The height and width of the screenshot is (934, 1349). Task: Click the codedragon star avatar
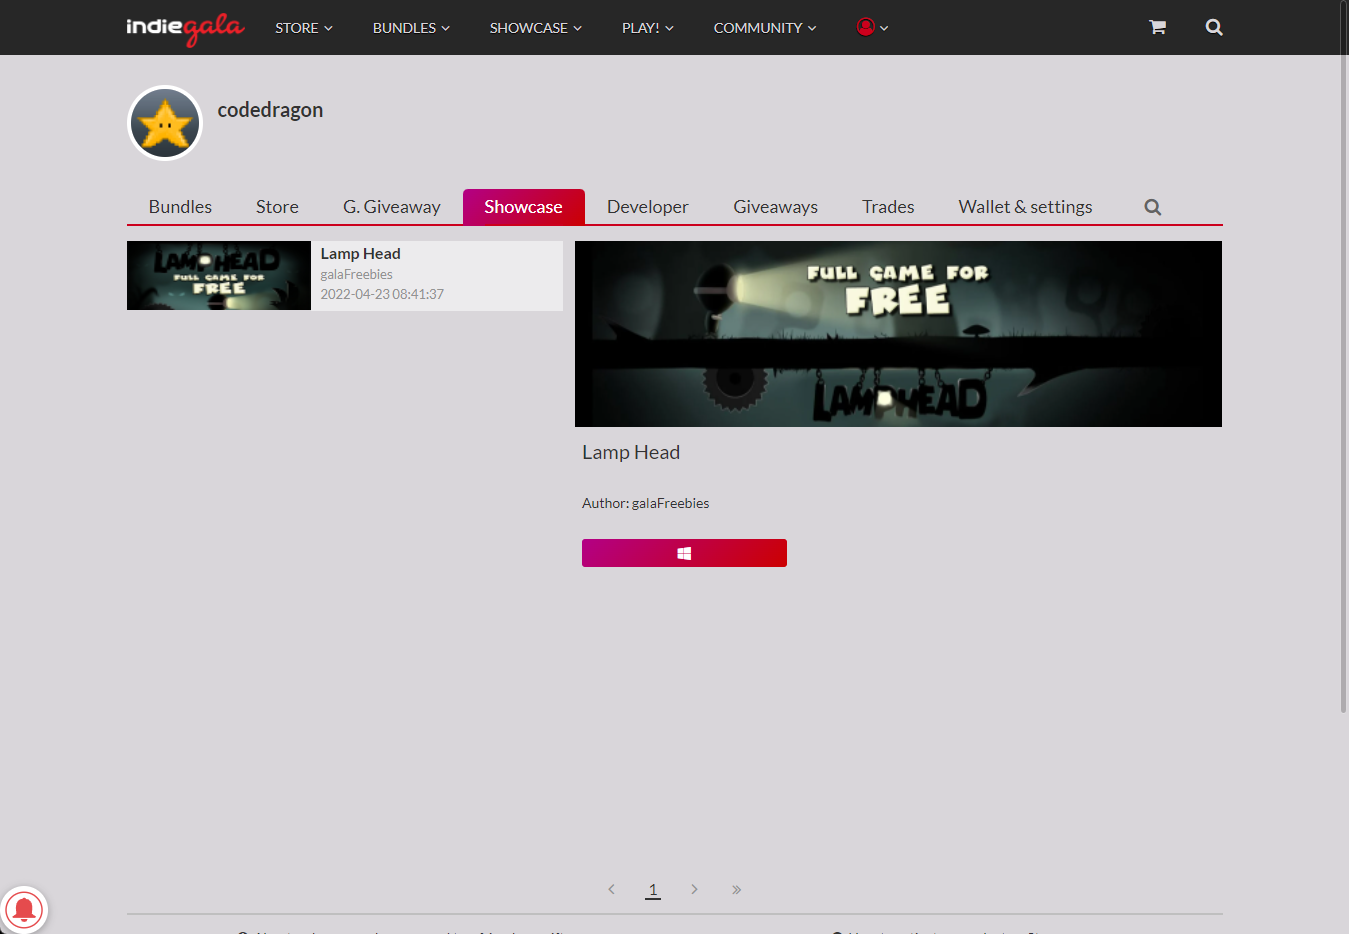click(165, 123)
